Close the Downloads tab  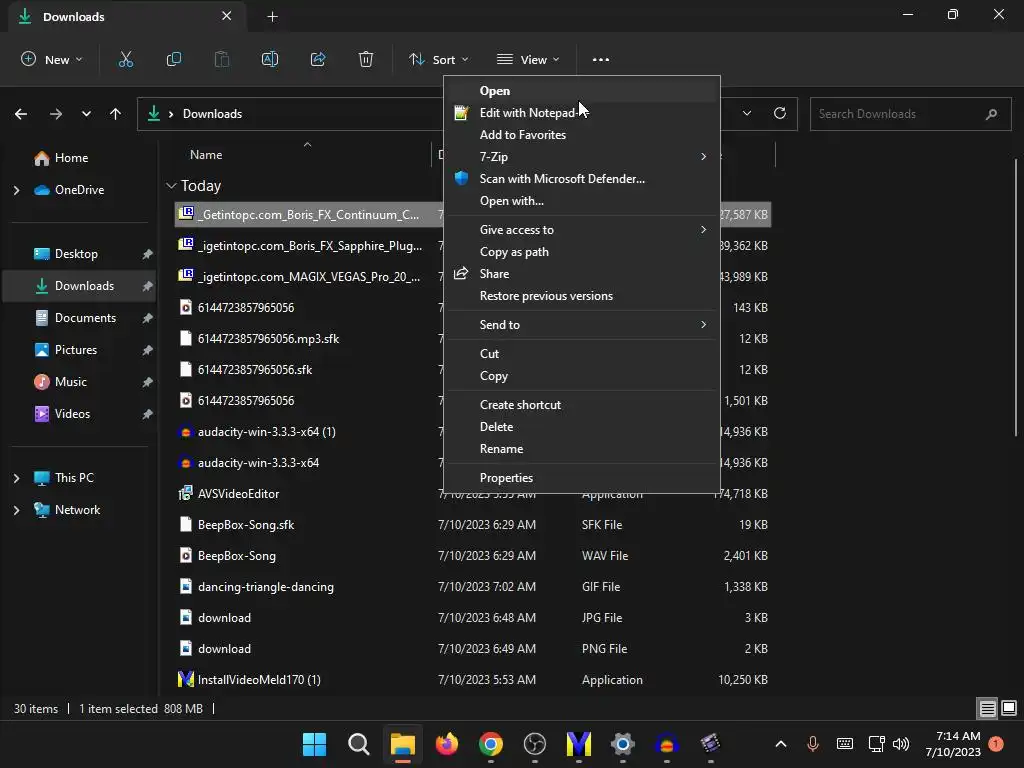pos(227,16)
